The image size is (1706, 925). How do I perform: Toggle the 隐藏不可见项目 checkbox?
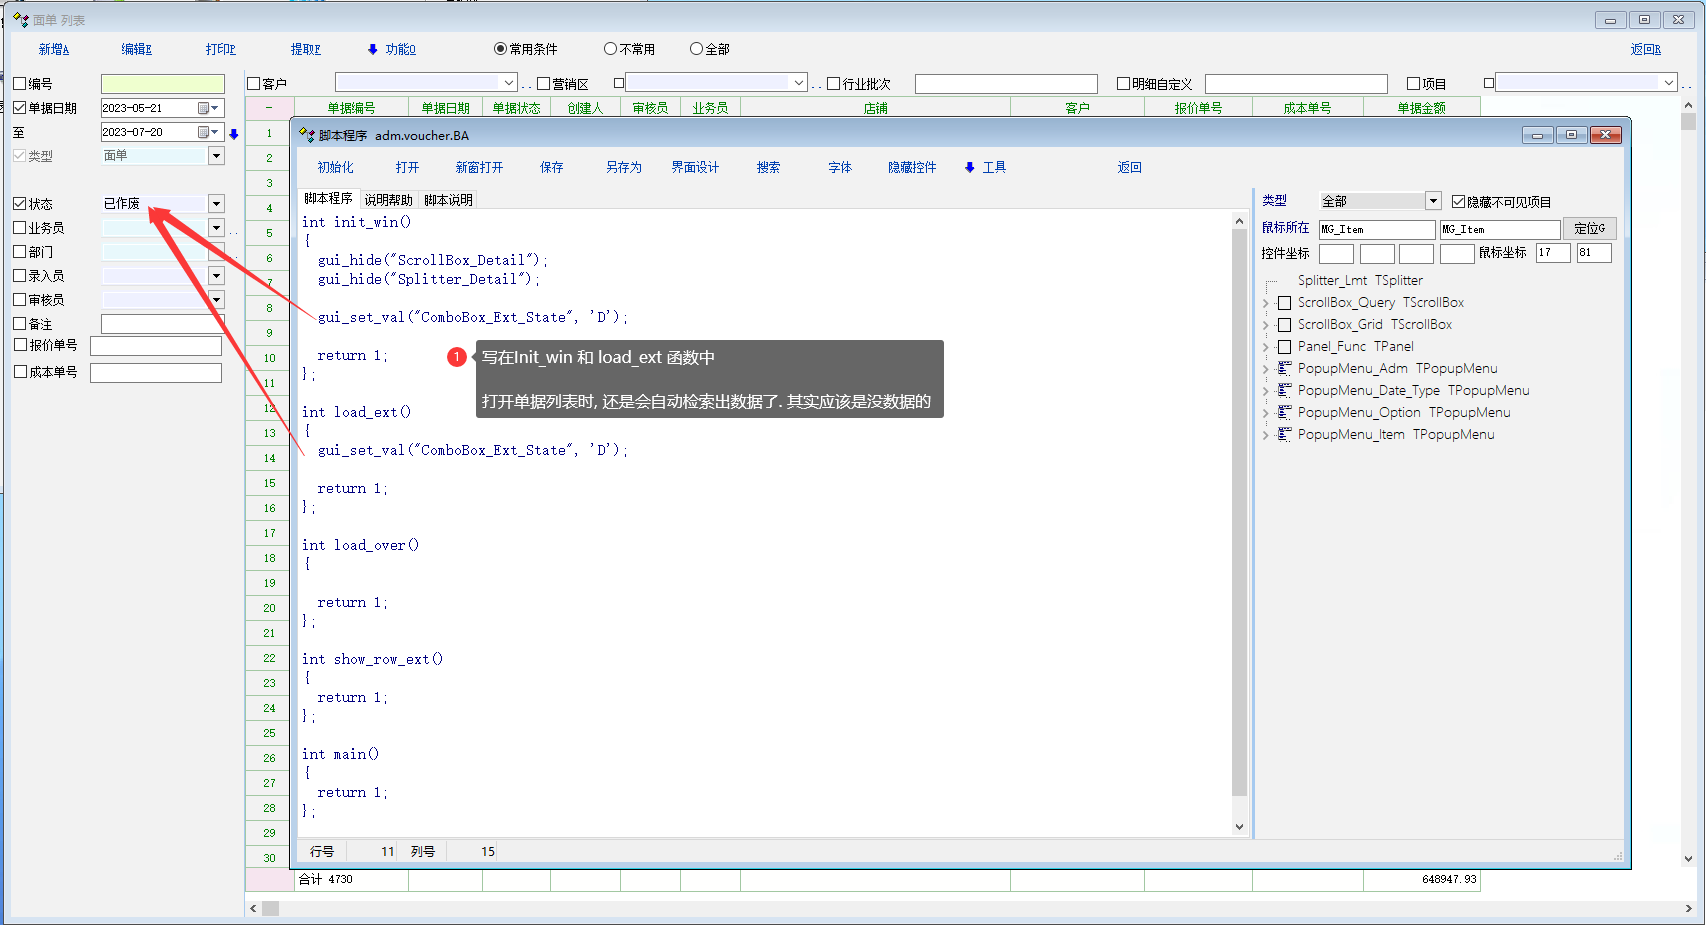coord(1458,202)
